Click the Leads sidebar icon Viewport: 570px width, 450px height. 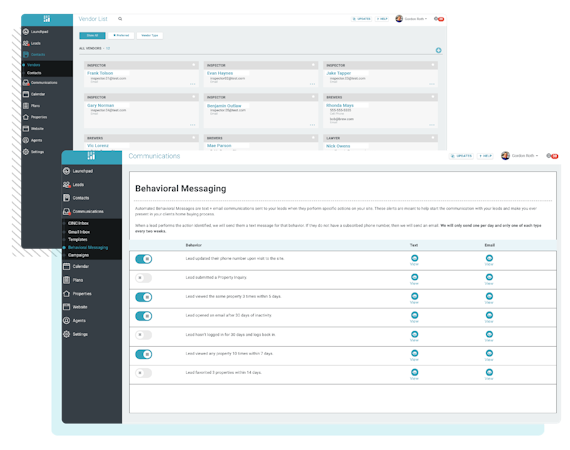point(67,185)
